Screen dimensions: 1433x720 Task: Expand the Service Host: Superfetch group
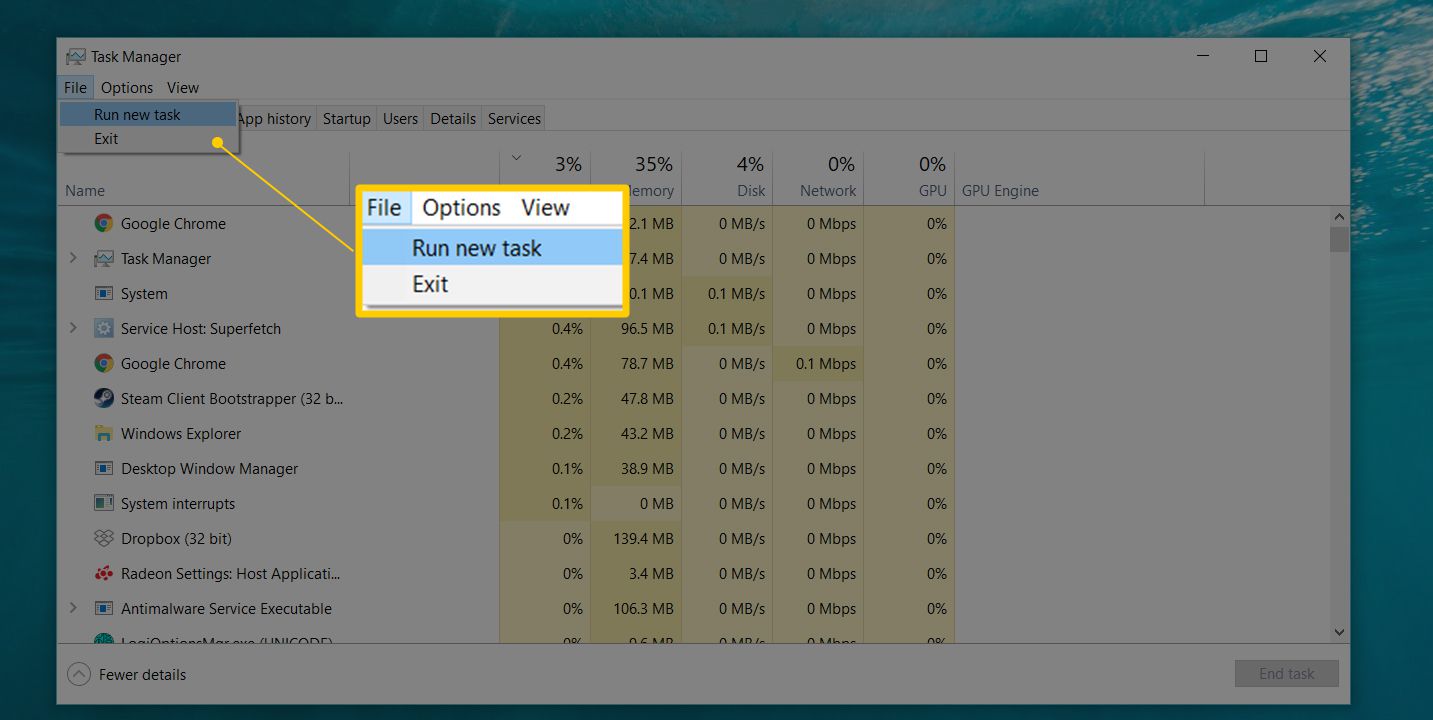(x=72, y=328)
